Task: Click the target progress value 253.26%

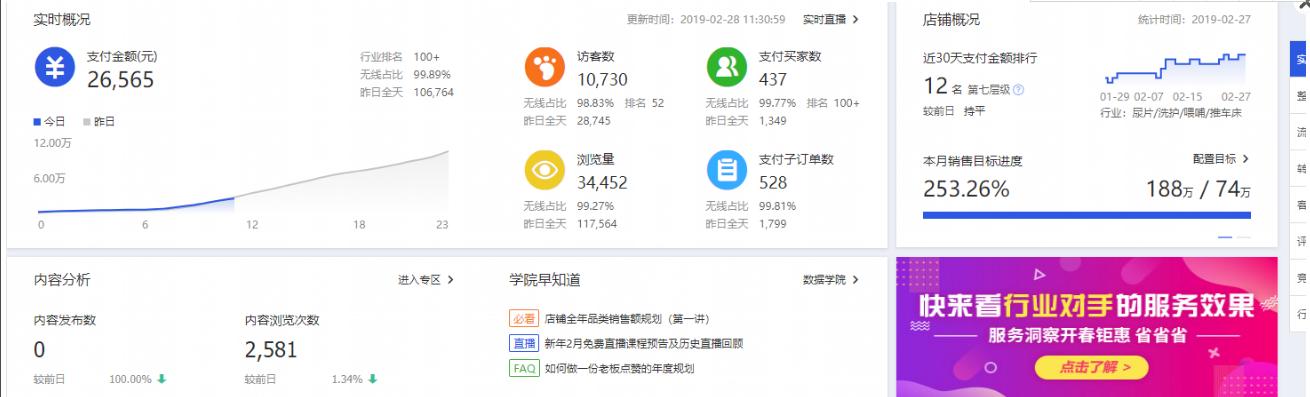Action: point(966,189)
